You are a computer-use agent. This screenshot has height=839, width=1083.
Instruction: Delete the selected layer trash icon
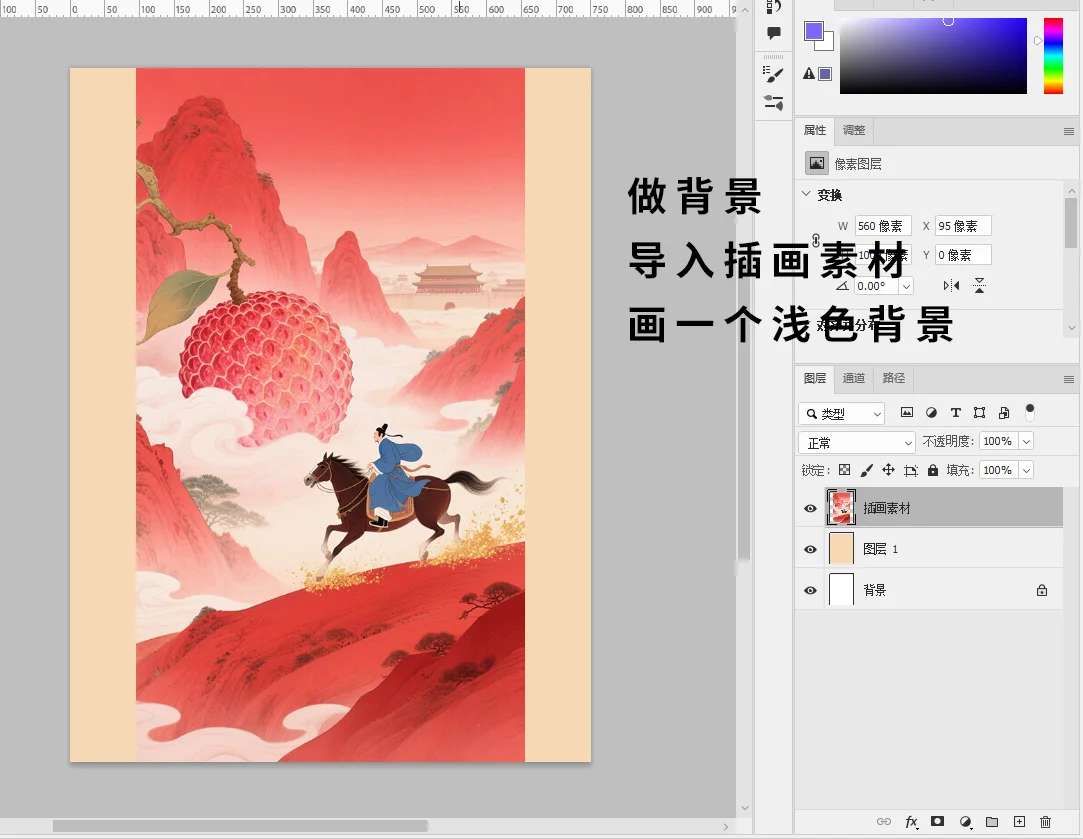tap(1046, 822)
